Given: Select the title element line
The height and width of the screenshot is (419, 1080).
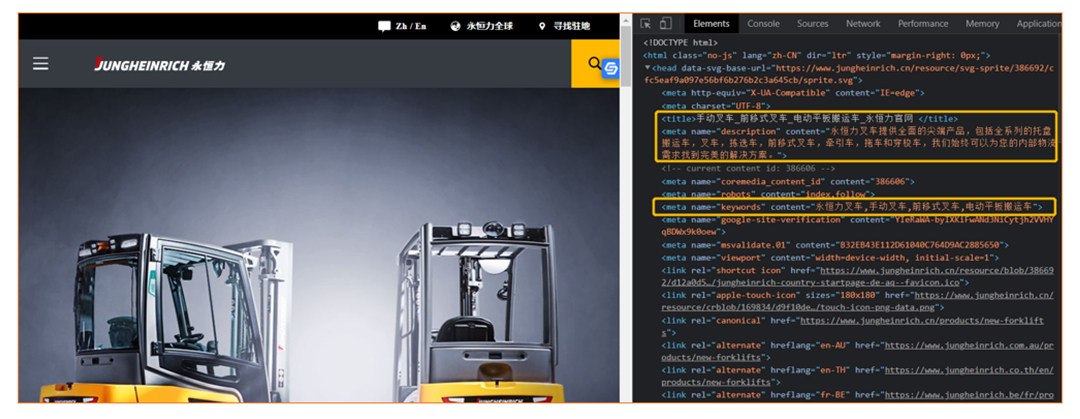Looking at the screenshot, I should click(x=800, y=118).
